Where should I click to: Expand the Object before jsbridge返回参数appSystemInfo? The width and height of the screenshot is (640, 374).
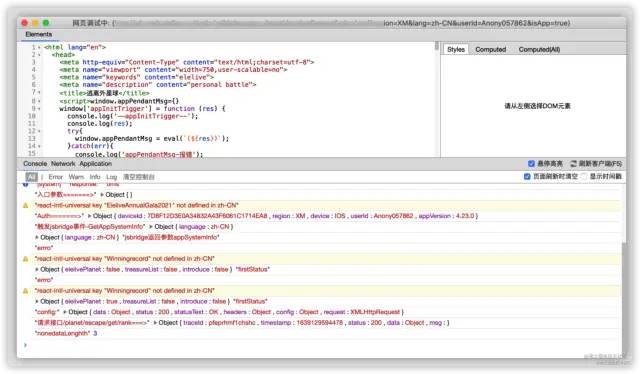coord(37,237)
